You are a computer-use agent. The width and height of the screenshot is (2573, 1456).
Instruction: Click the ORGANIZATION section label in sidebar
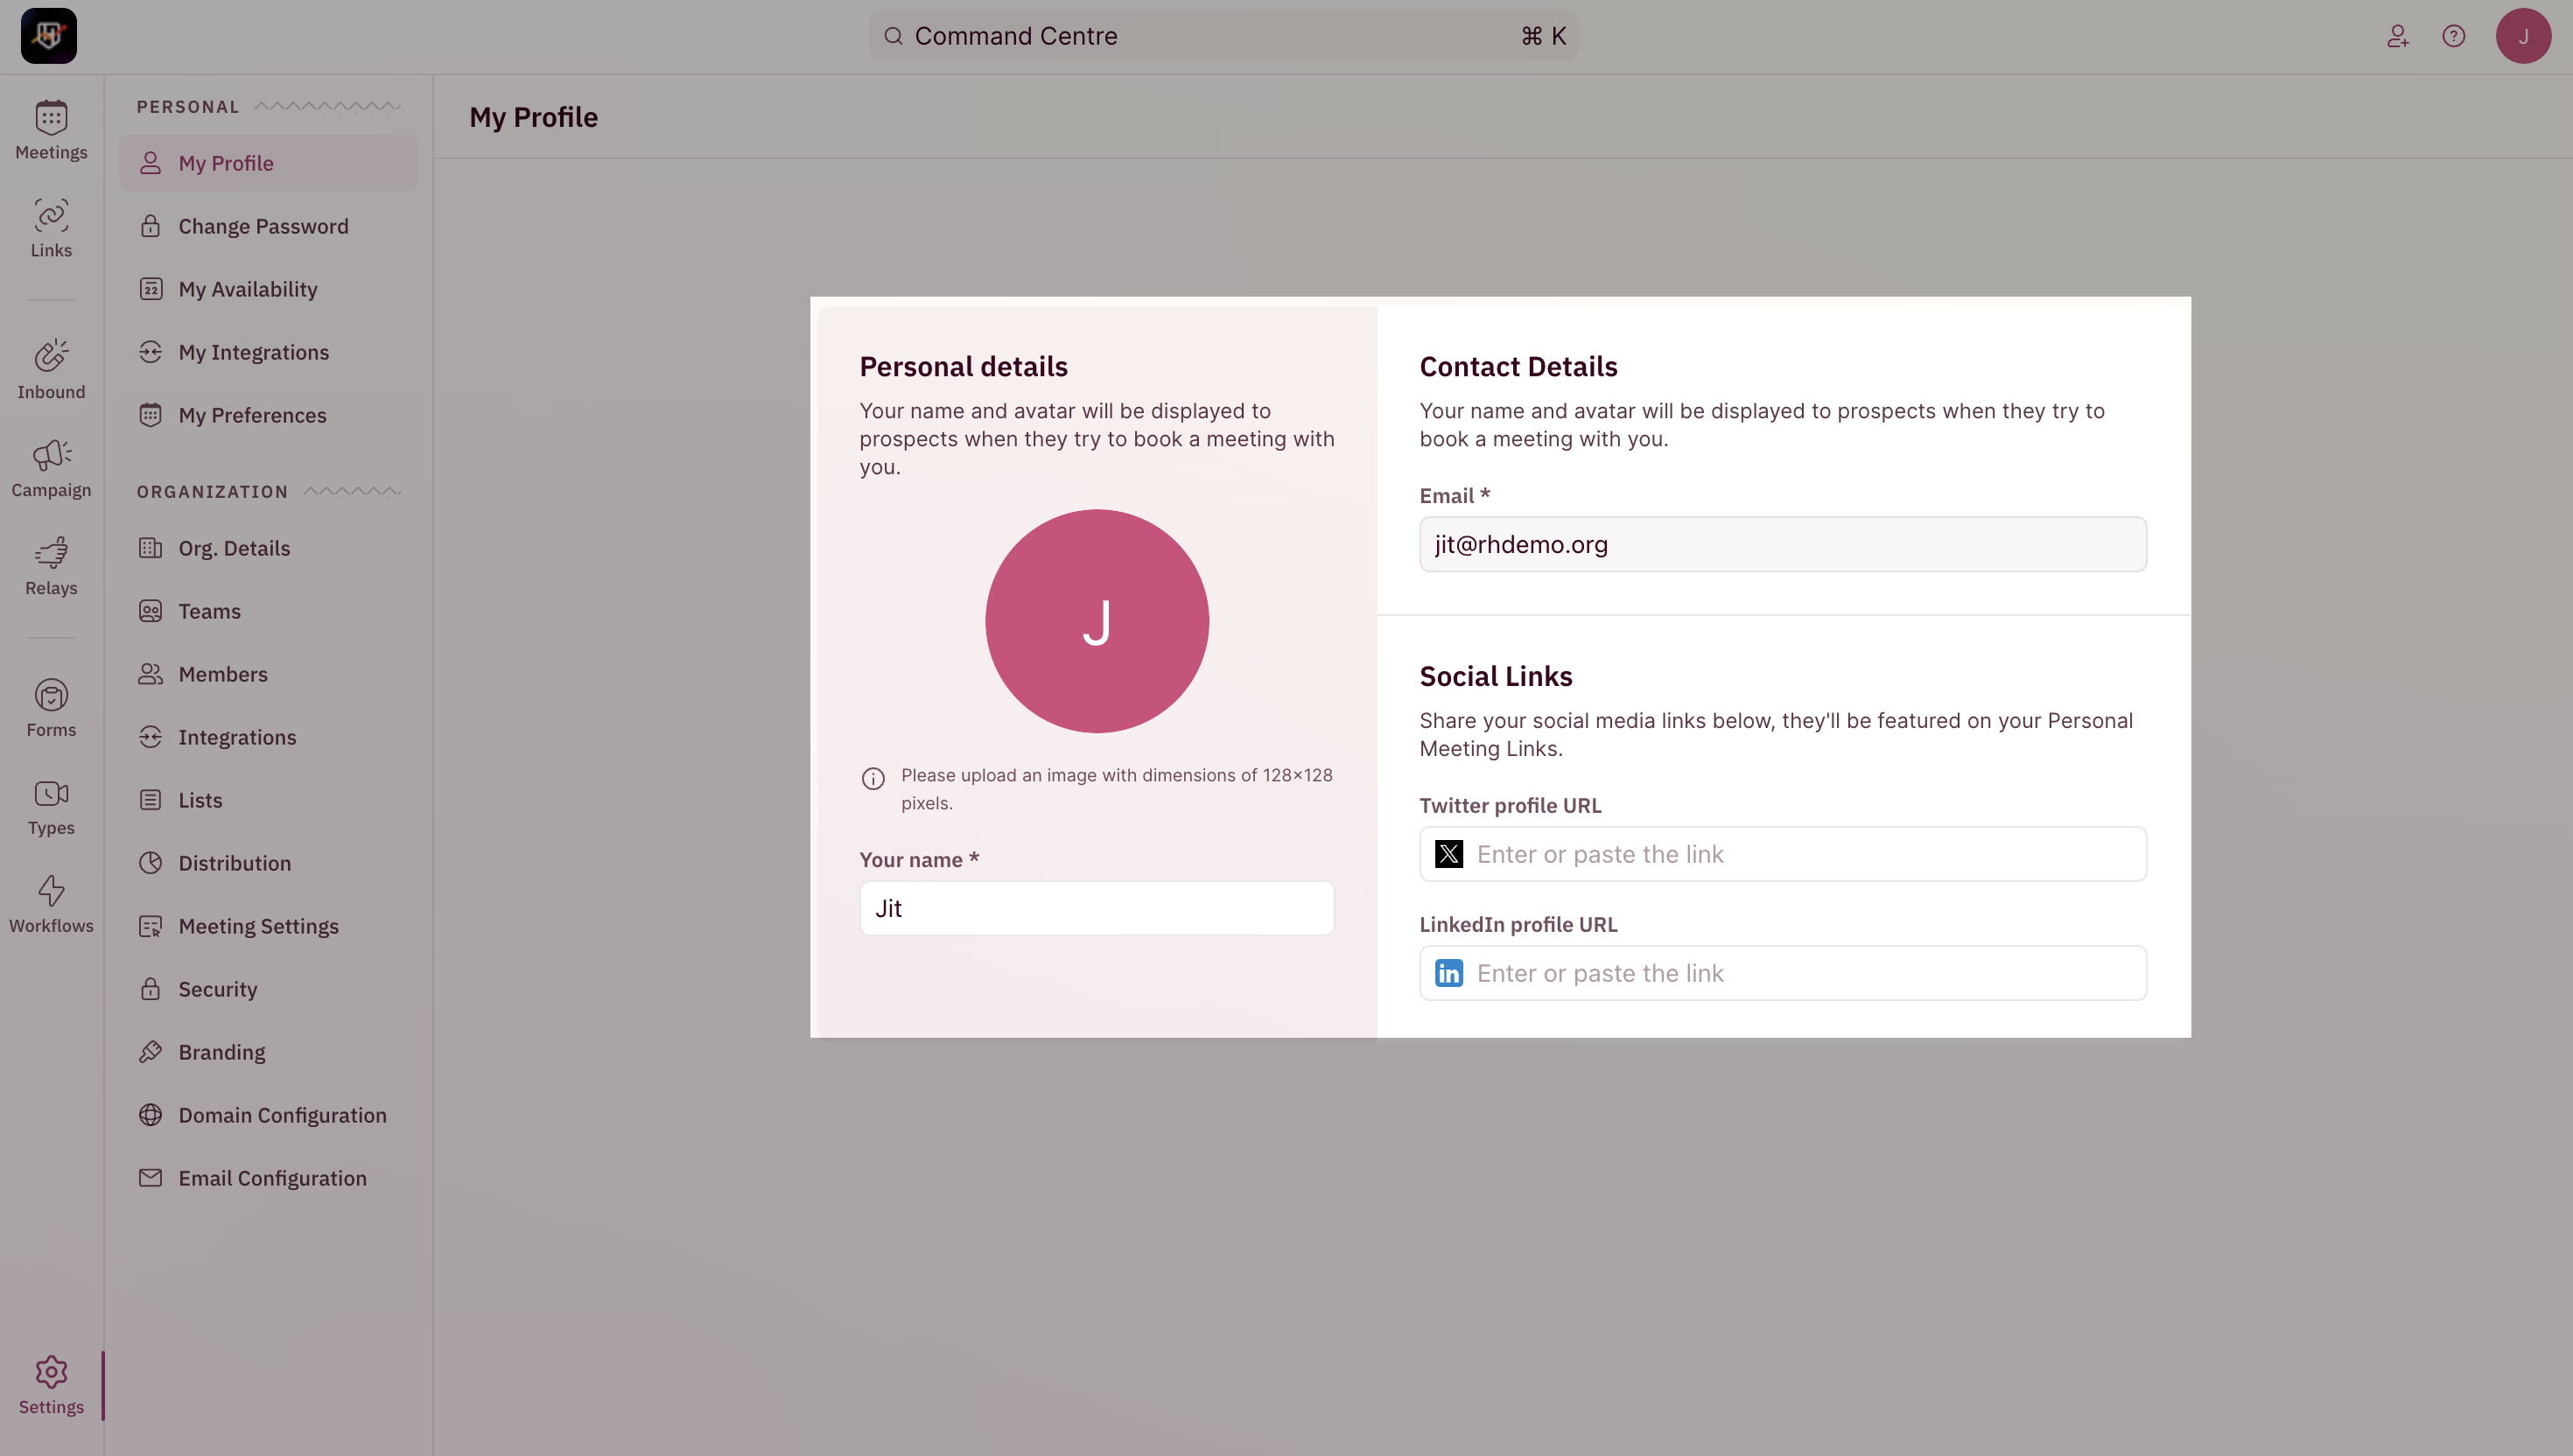212,492
